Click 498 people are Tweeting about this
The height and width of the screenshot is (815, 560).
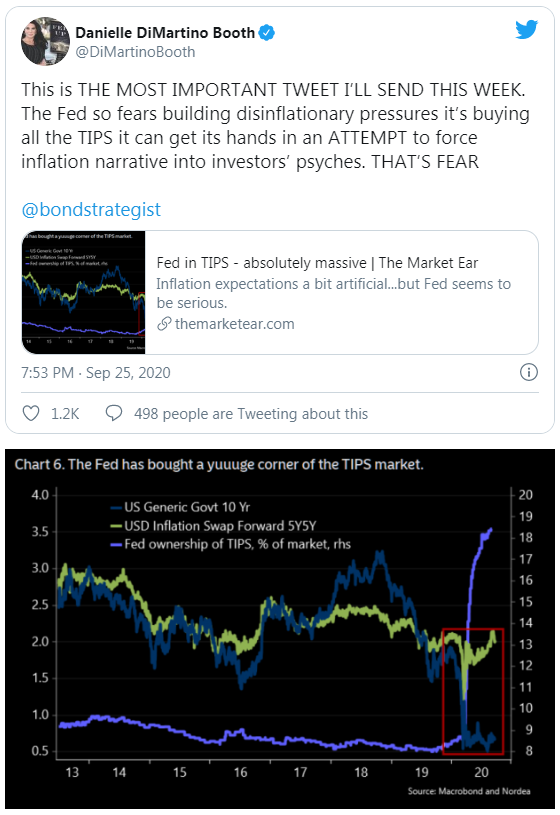[x=251, y=414]
